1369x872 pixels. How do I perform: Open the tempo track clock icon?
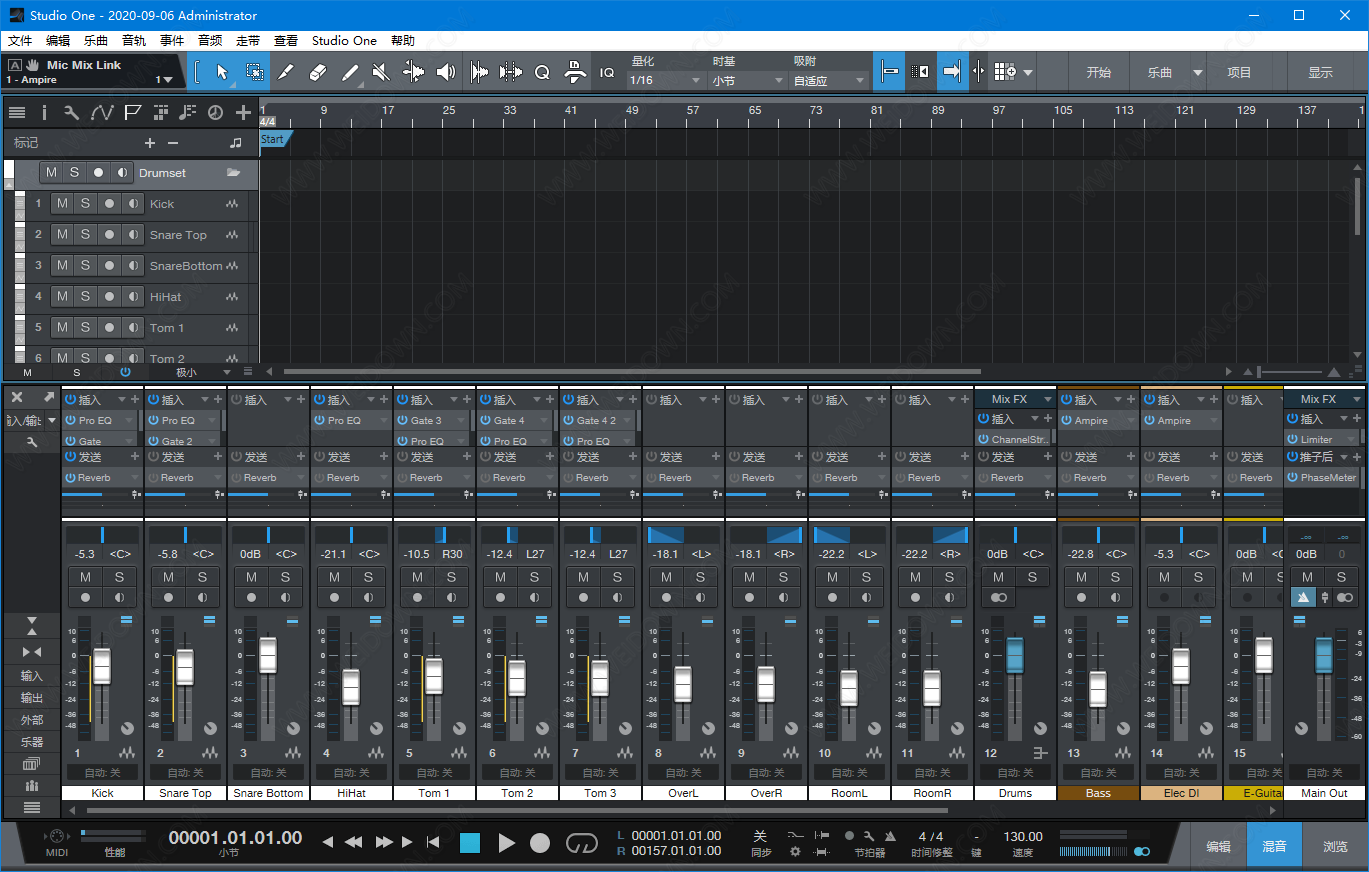coord(215,112)
